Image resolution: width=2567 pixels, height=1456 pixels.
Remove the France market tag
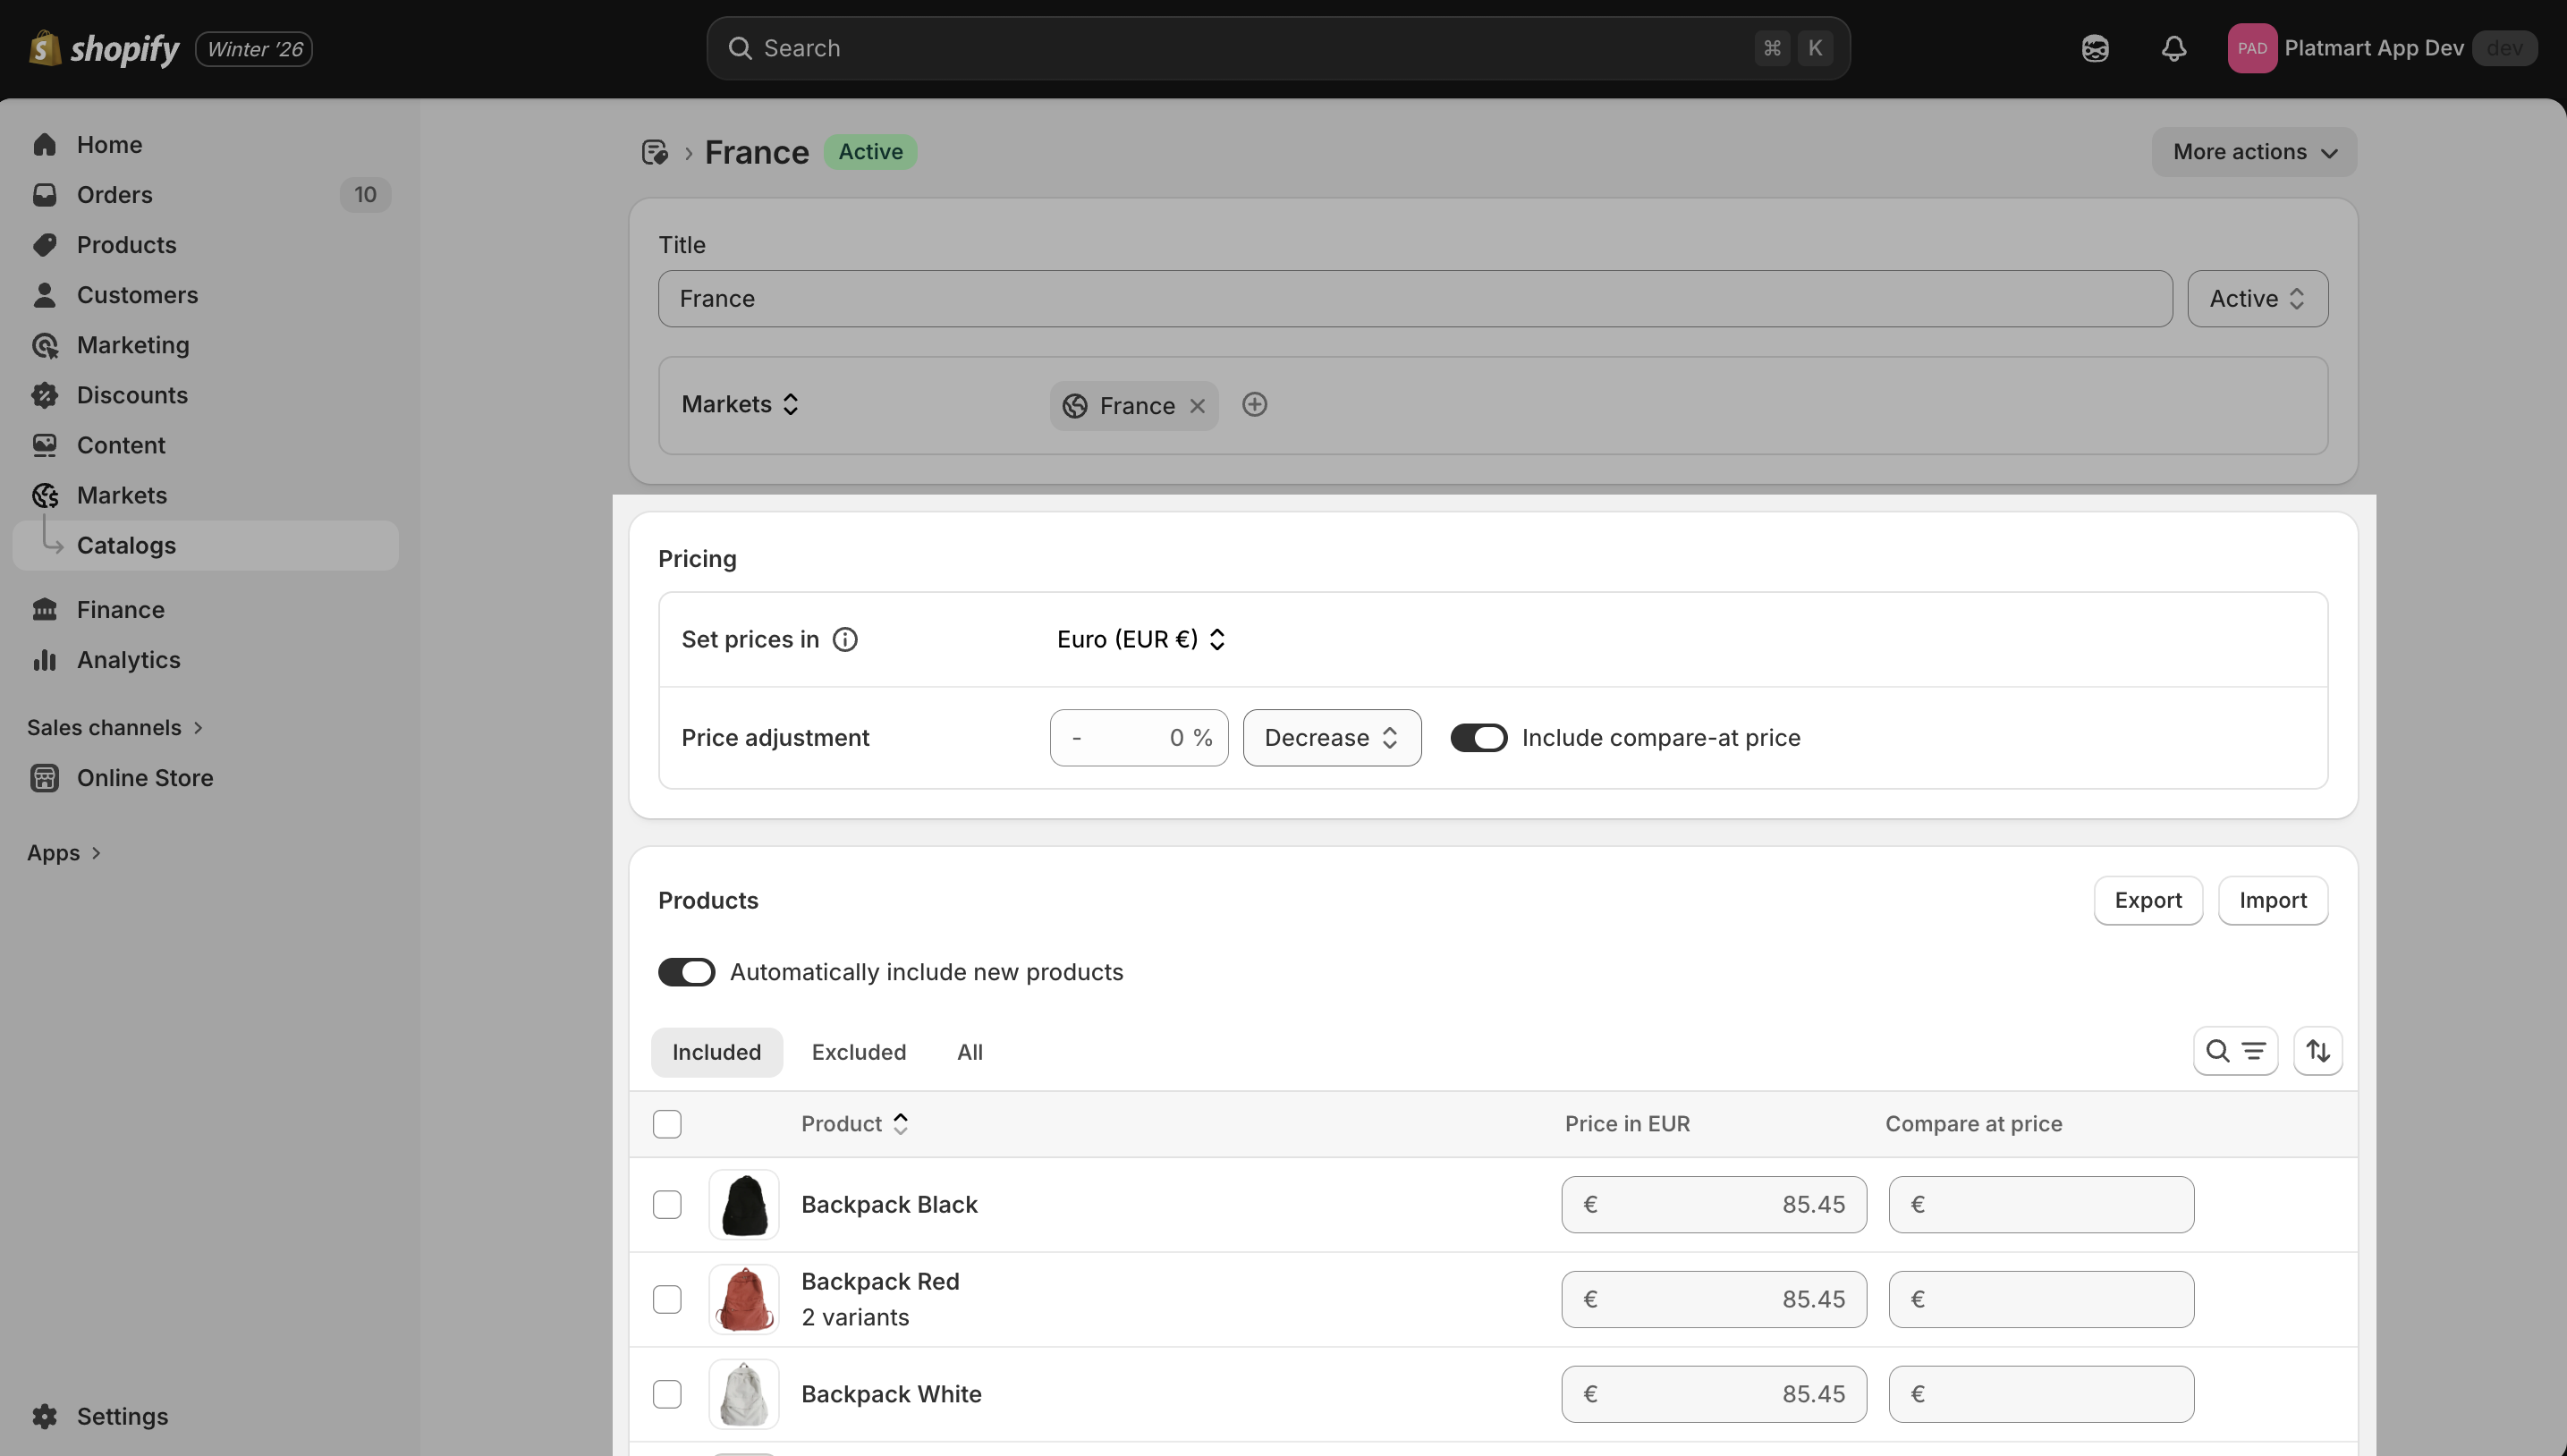[x=1197, y=406]
